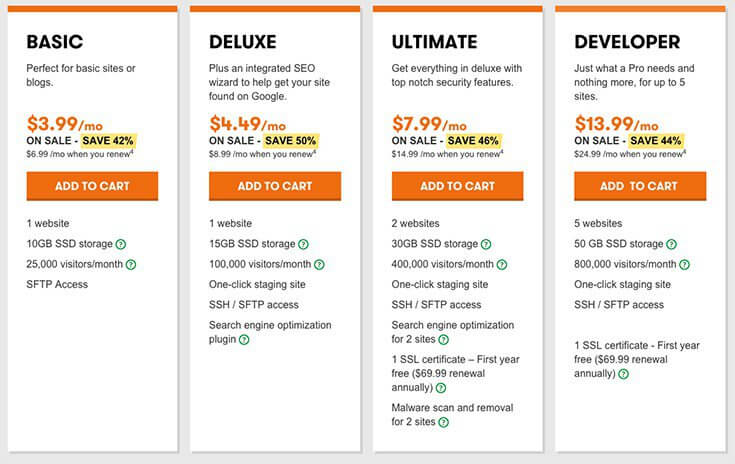Open help icon beside 10GB SSD storage
Screen dimensions: 735x464
coord(121,244)
